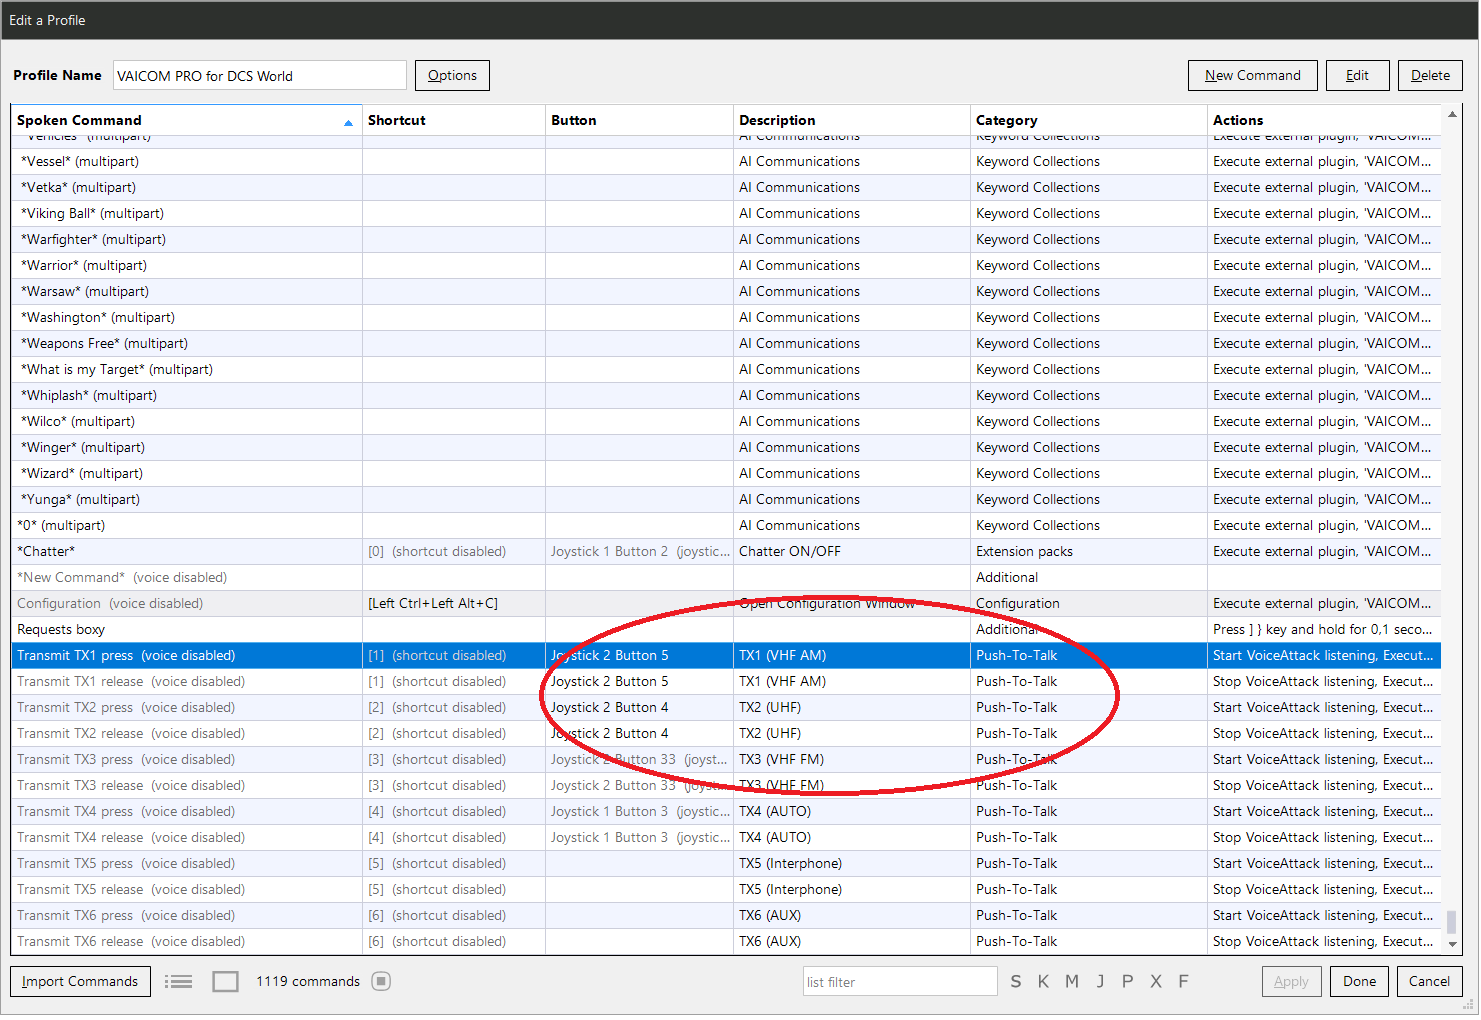Click the X filter letter icon
This screenshot has height=1020, width=1481.
point(1156,982)
